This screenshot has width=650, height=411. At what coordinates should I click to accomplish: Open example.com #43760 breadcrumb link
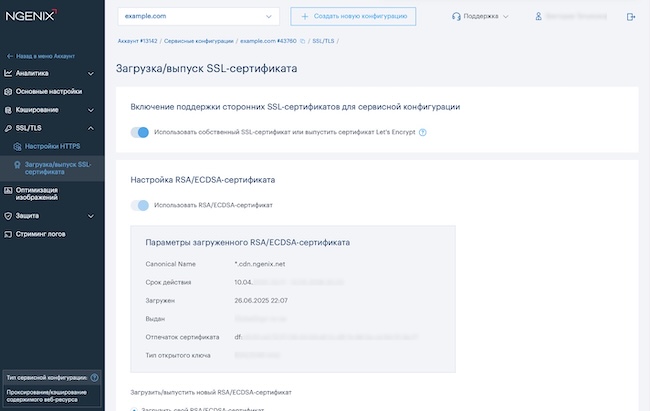point(268,41)
